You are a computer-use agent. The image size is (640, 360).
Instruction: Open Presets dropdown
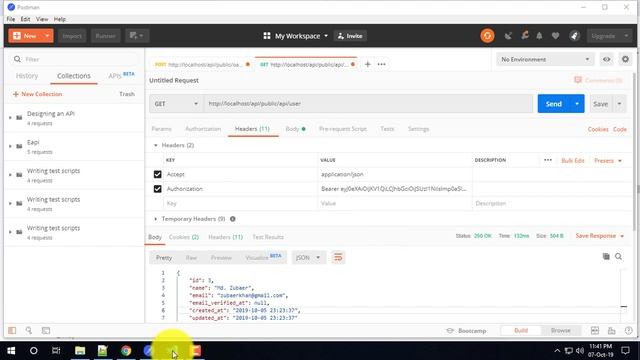pos(608,160)
